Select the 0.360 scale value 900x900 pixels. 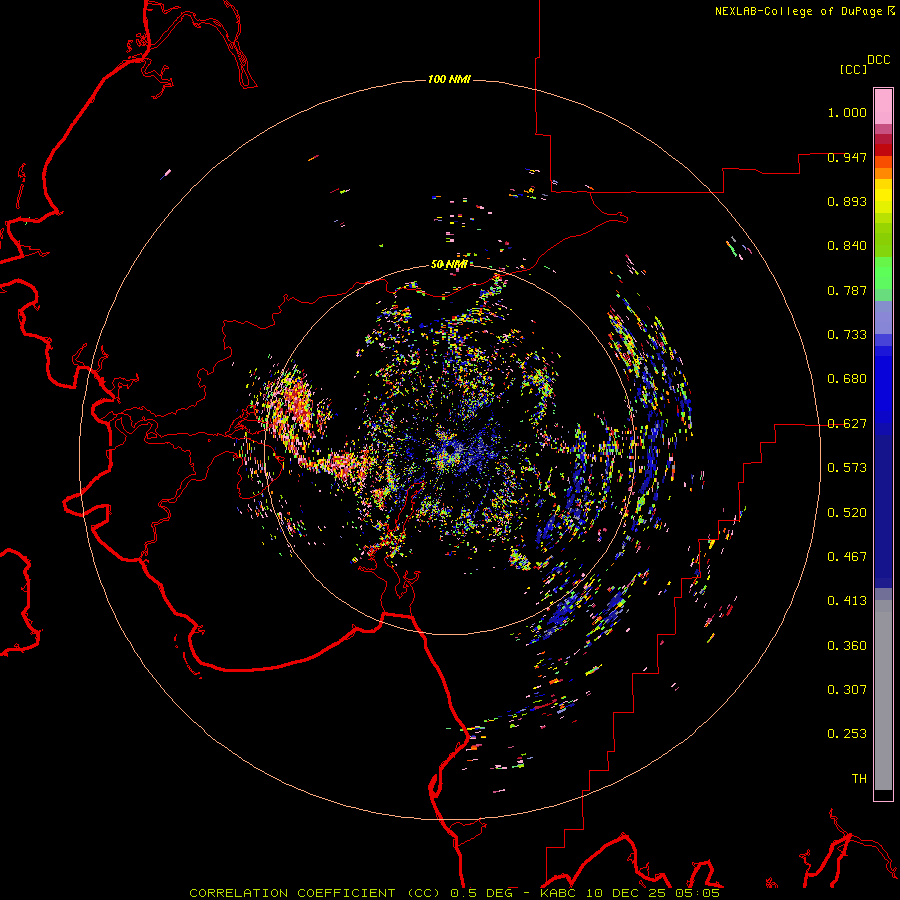coord(847,646)
